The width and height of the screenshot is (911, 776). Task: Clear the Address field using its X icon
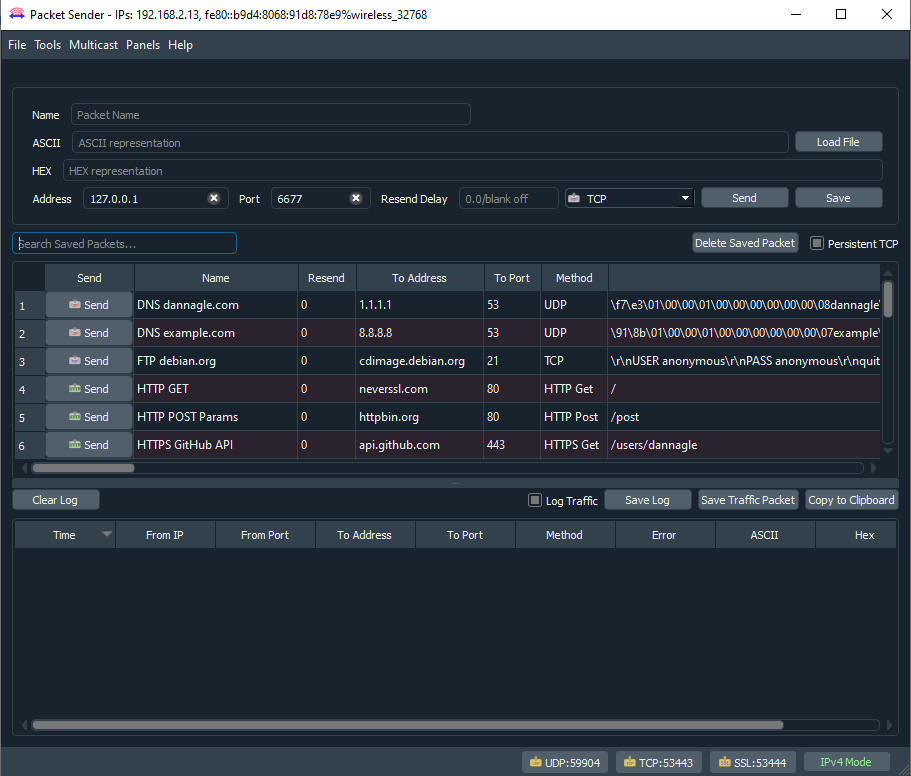pos(214,198)
